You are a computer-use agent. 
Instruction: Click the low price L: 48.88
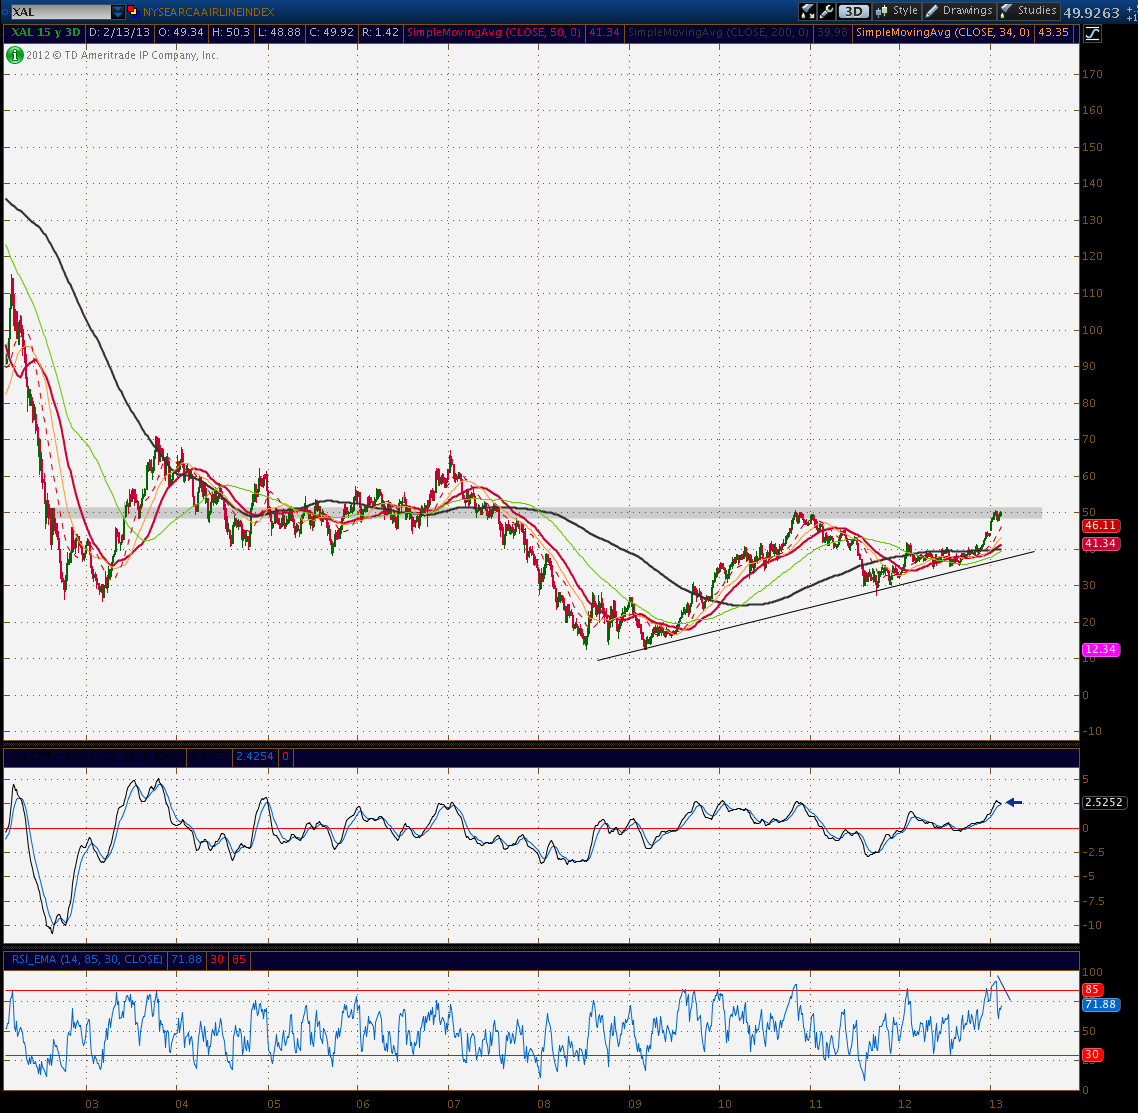point(279,32)
